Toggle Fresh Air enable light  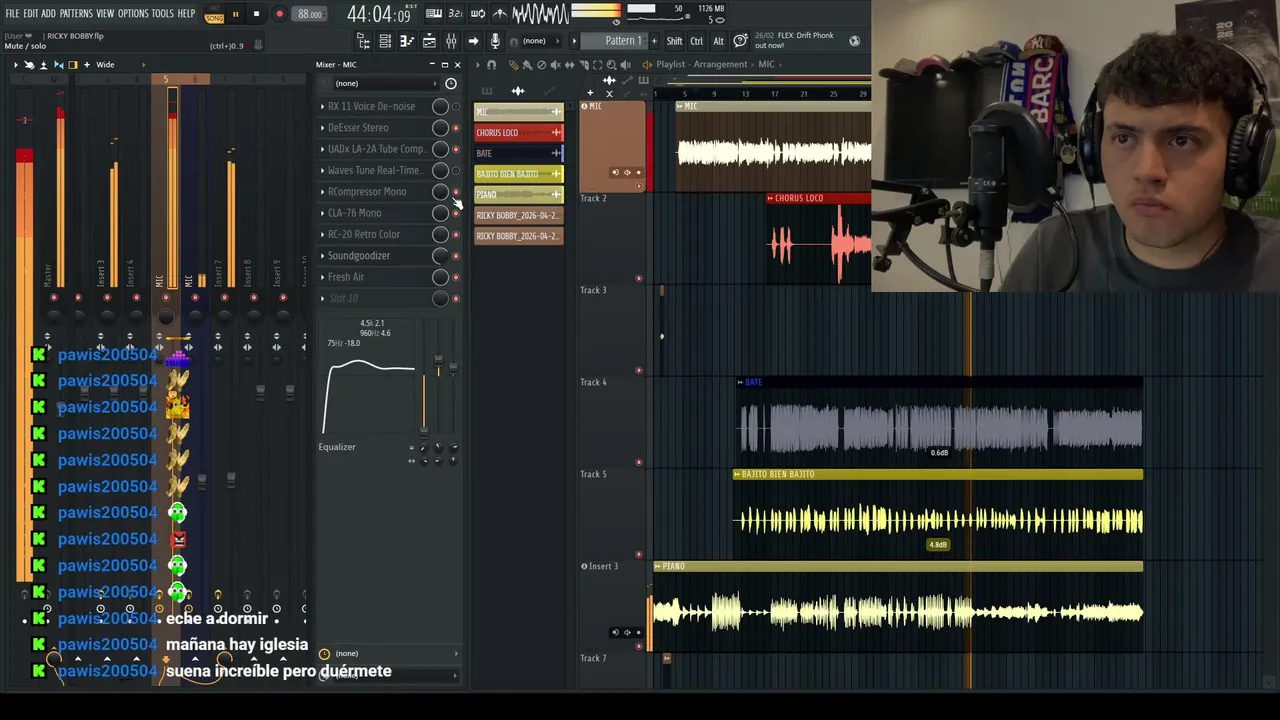click(x=456, y=277)
